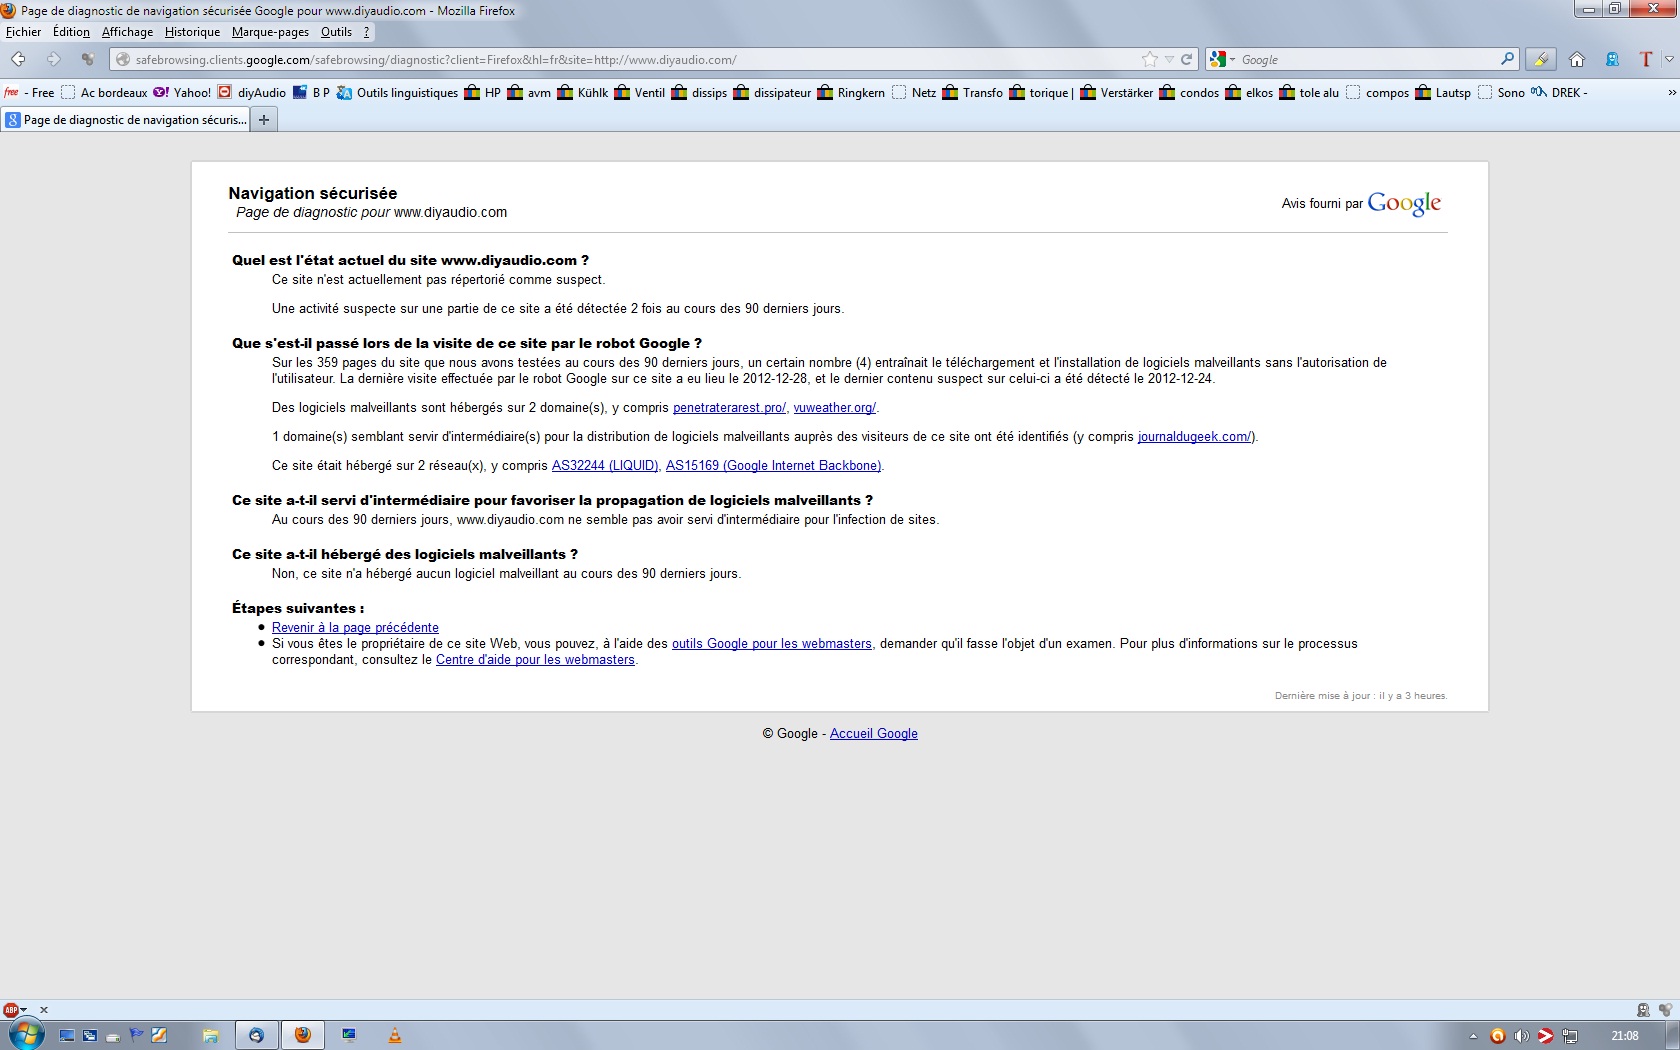Image resolution: width=1680 pixels, height=1050 pixels.
Task: Open the Free bookmark
Action: (x=29, y=93)
